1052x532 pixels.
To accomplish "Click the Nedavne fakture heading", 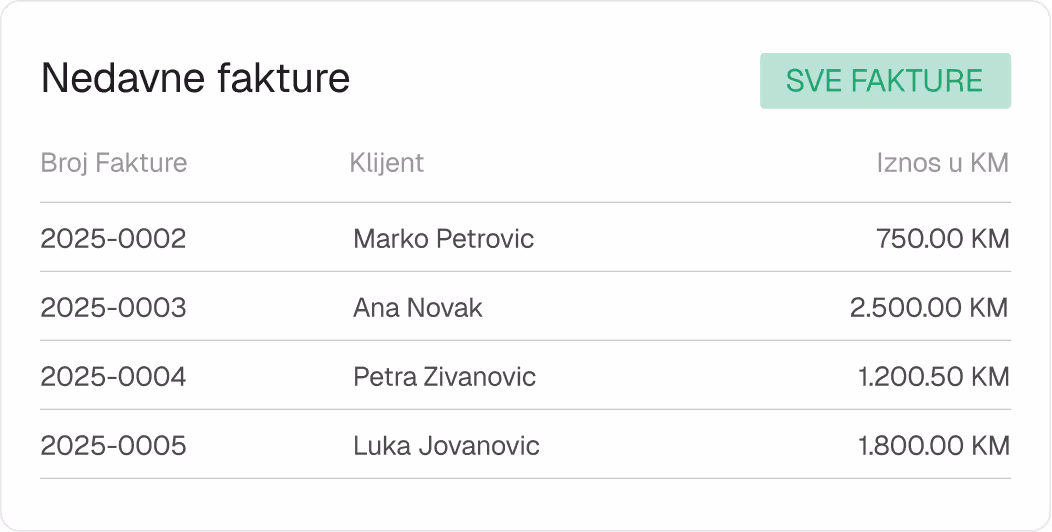I will (195, 79).
